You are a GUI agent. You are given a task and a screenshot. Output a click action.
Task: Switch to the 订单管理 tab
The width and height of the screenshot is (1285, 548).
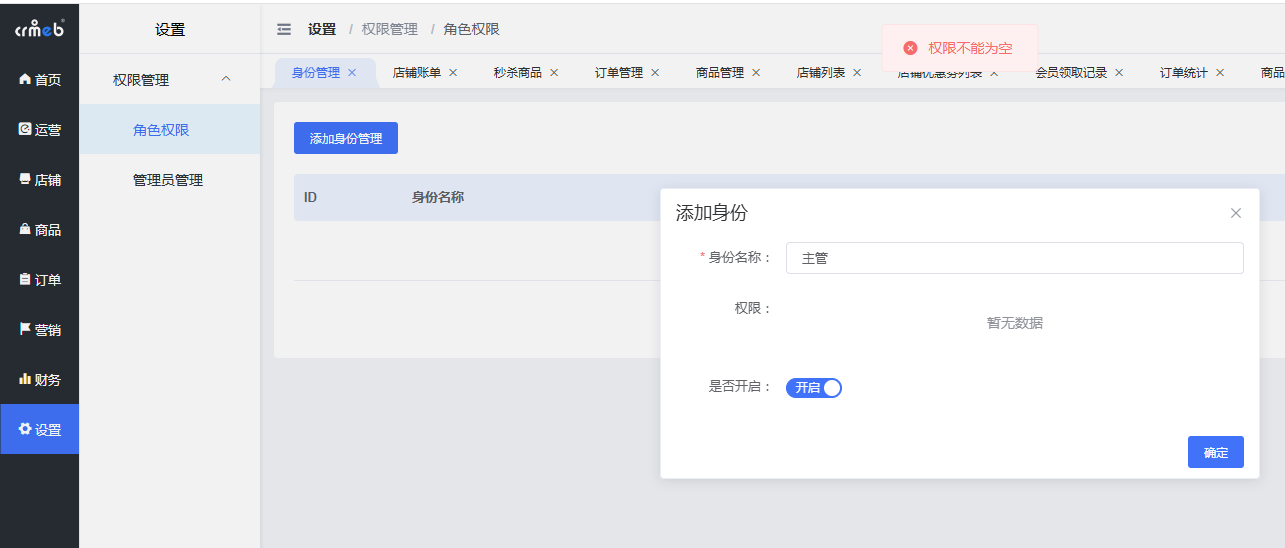pos(618,73)
